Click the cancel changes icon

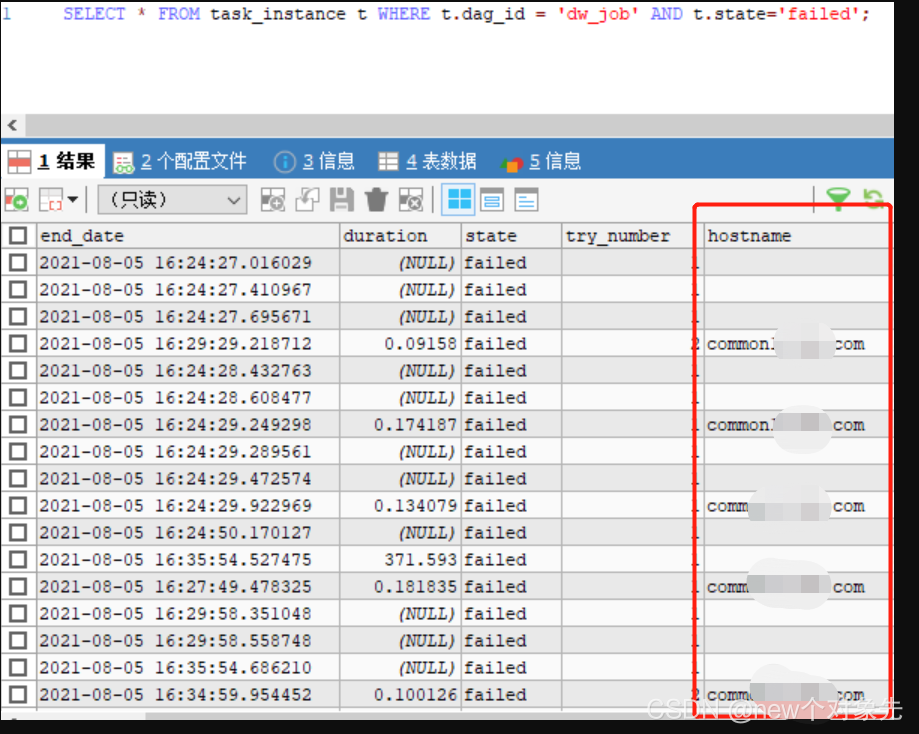tap(411, 200)
